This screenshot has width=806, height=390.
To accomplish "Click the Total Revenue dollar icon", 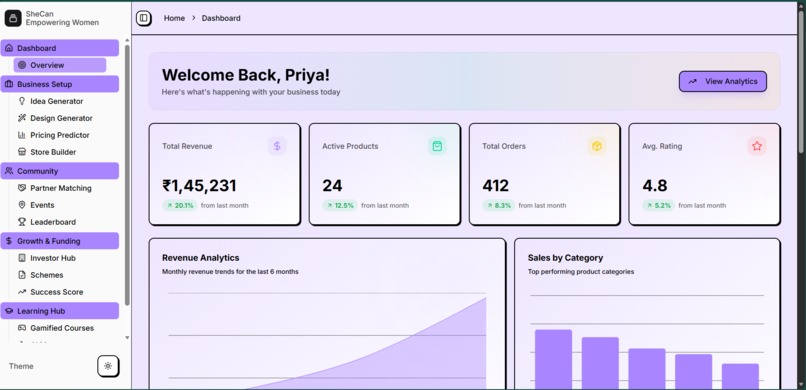I will [x=277, y=146].
